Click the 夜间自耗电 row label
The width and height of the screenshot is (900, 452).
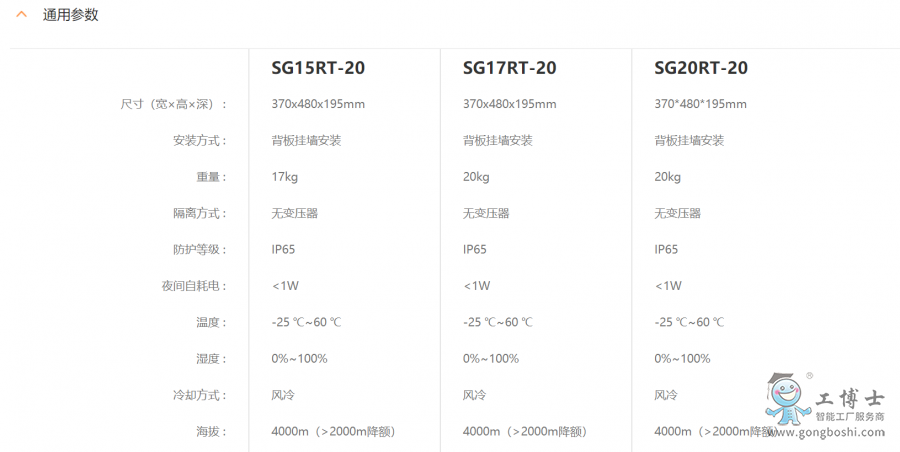tap(194, 286)
